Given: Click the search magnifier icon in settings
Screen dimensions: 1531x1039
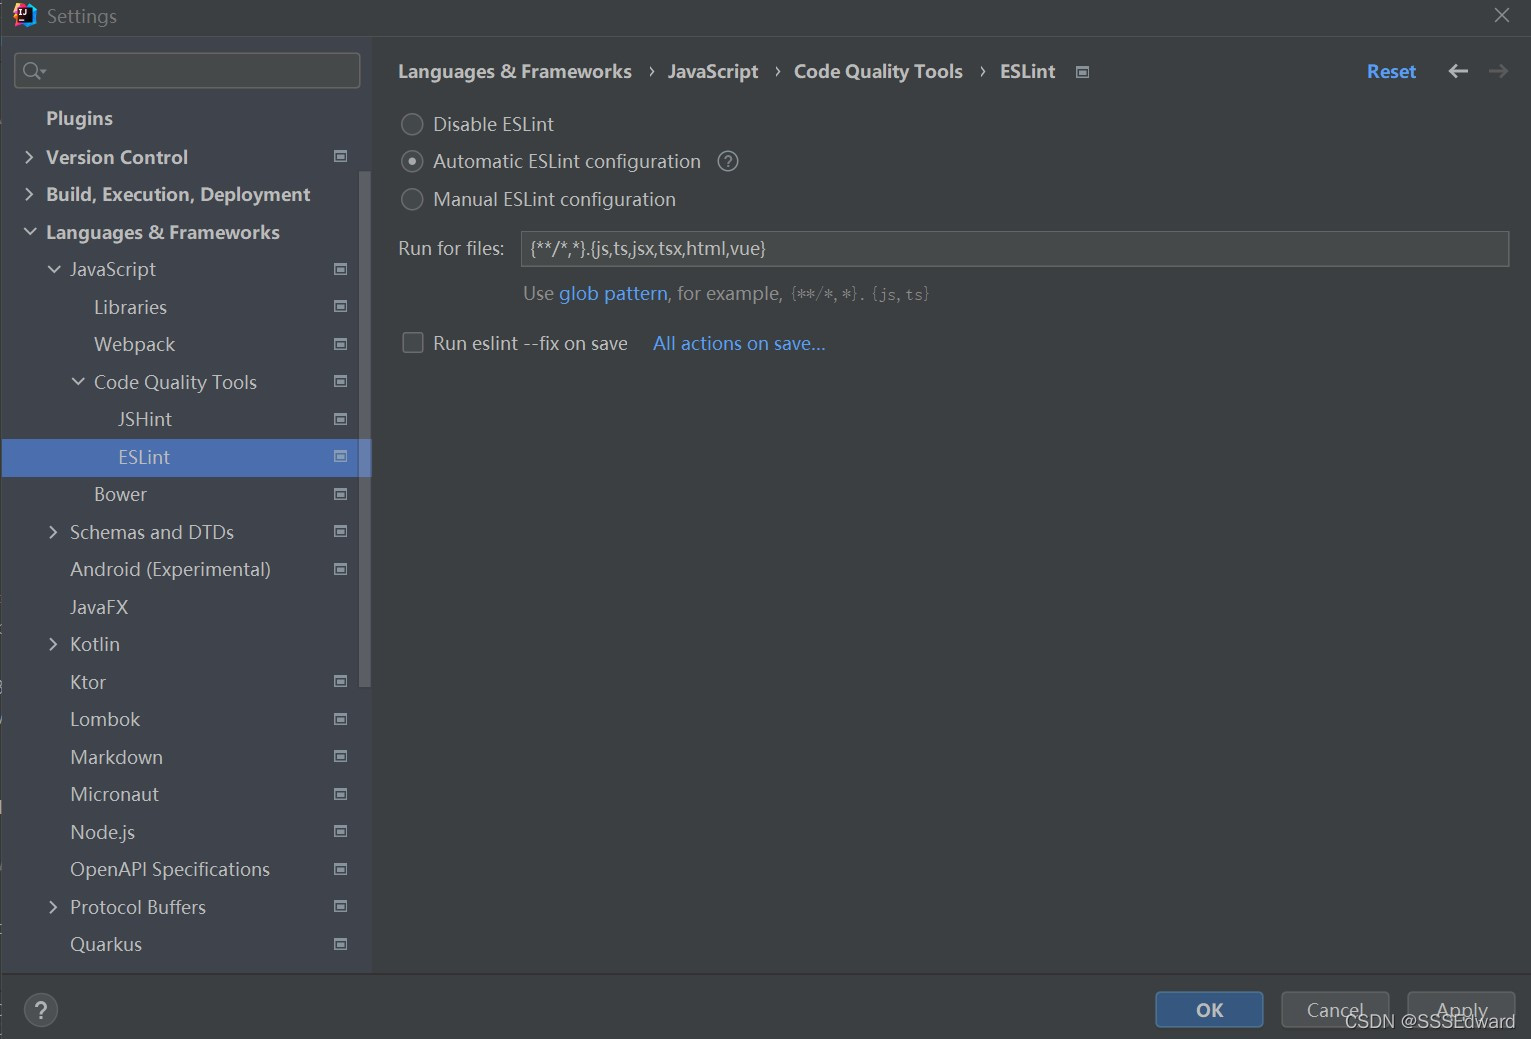Looking at the screenshot, I should (x=32, y=70).
